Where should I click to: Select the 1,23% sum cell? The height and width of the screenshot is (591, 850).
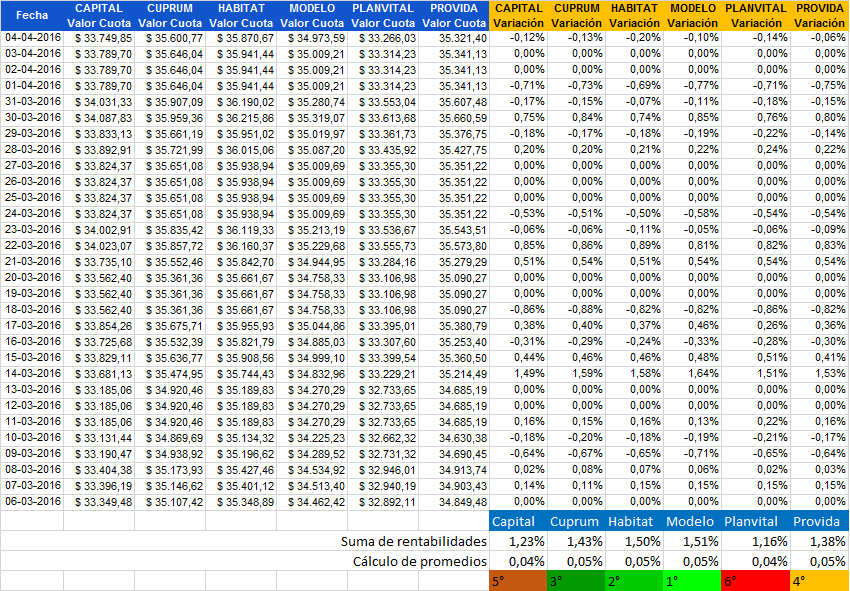(519, 541)
